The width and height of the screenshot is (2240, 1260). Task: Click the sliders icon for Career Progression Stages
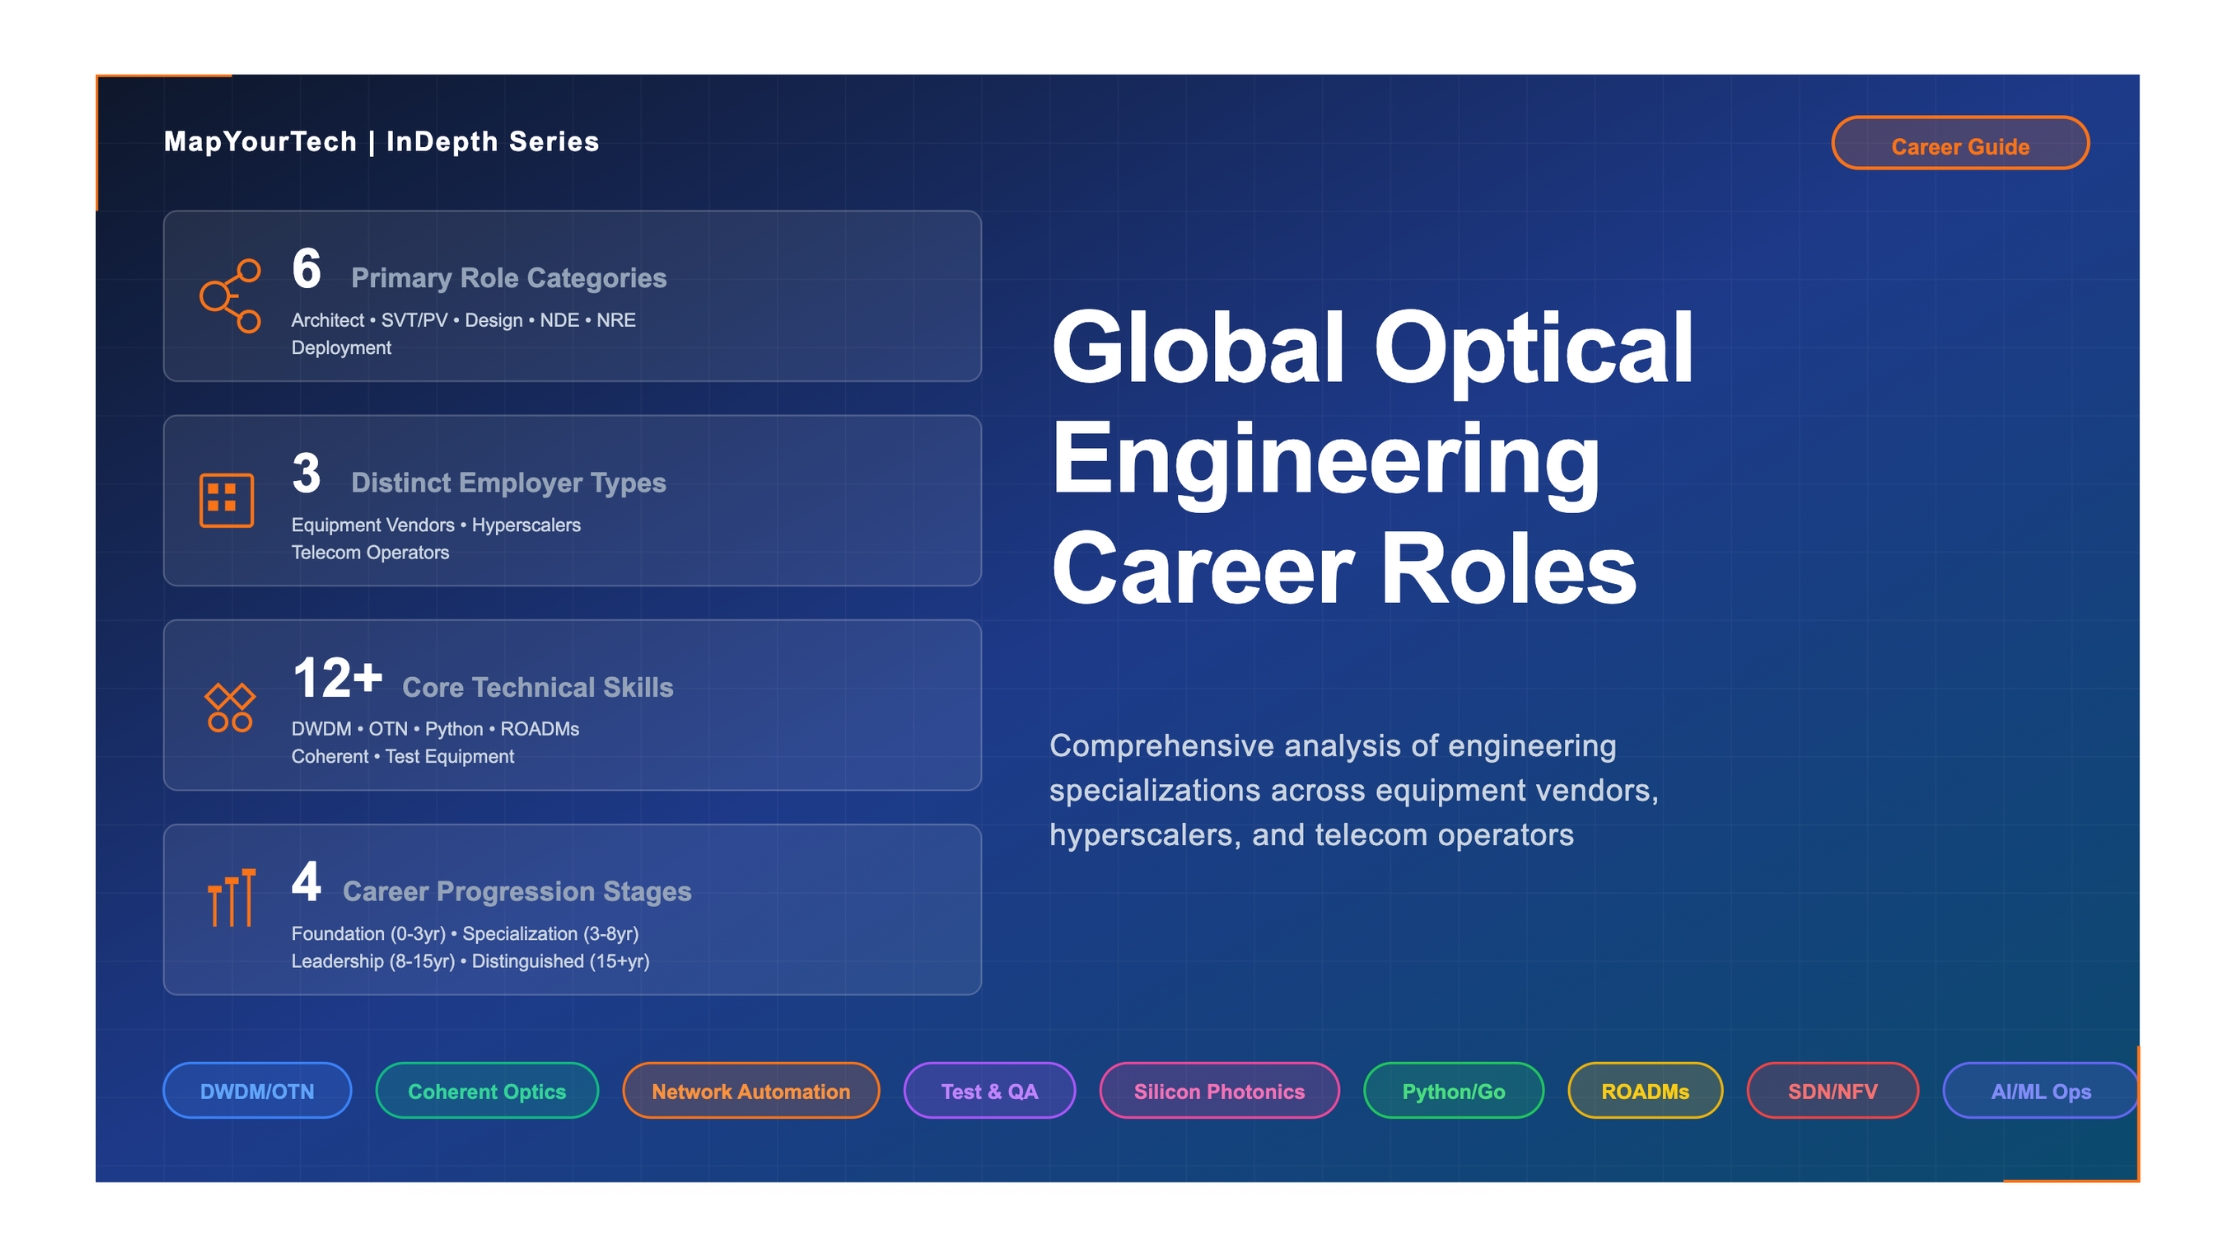tap(232, 898)
